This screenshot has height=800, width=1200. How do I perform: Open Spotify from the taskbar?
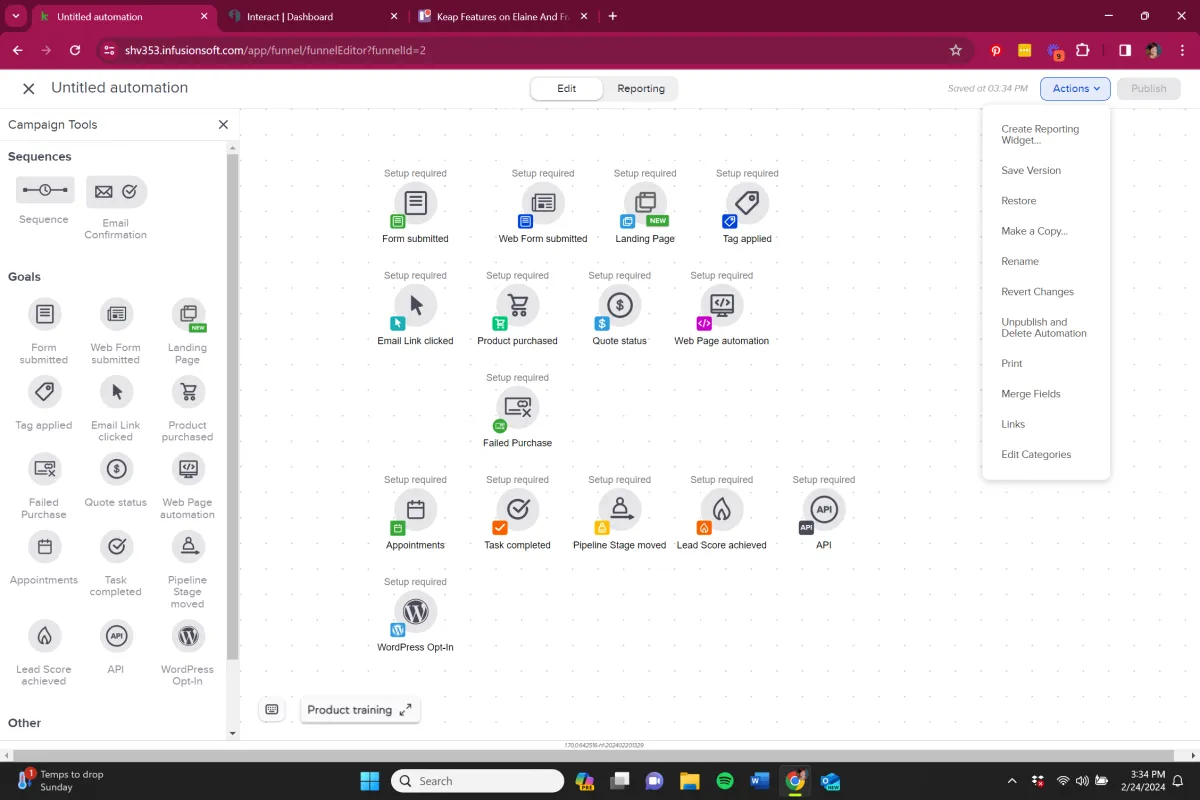pos(725,781)
